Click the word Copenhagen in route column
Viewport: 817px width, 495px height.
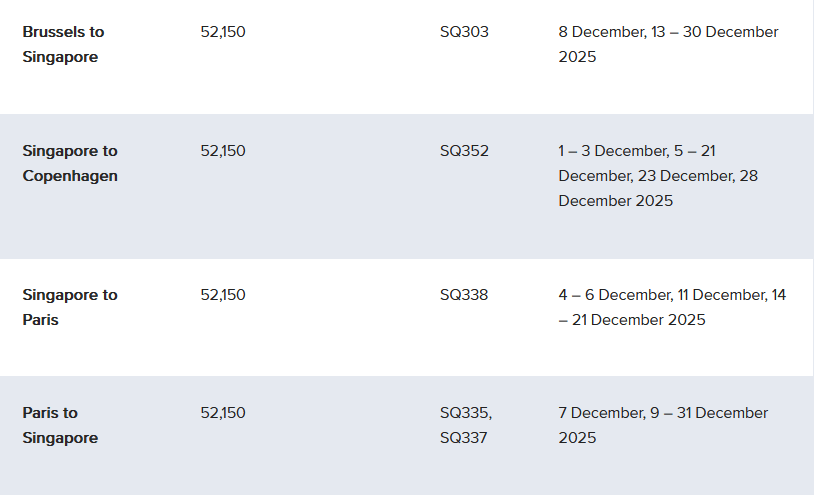[x=70, y=176]
